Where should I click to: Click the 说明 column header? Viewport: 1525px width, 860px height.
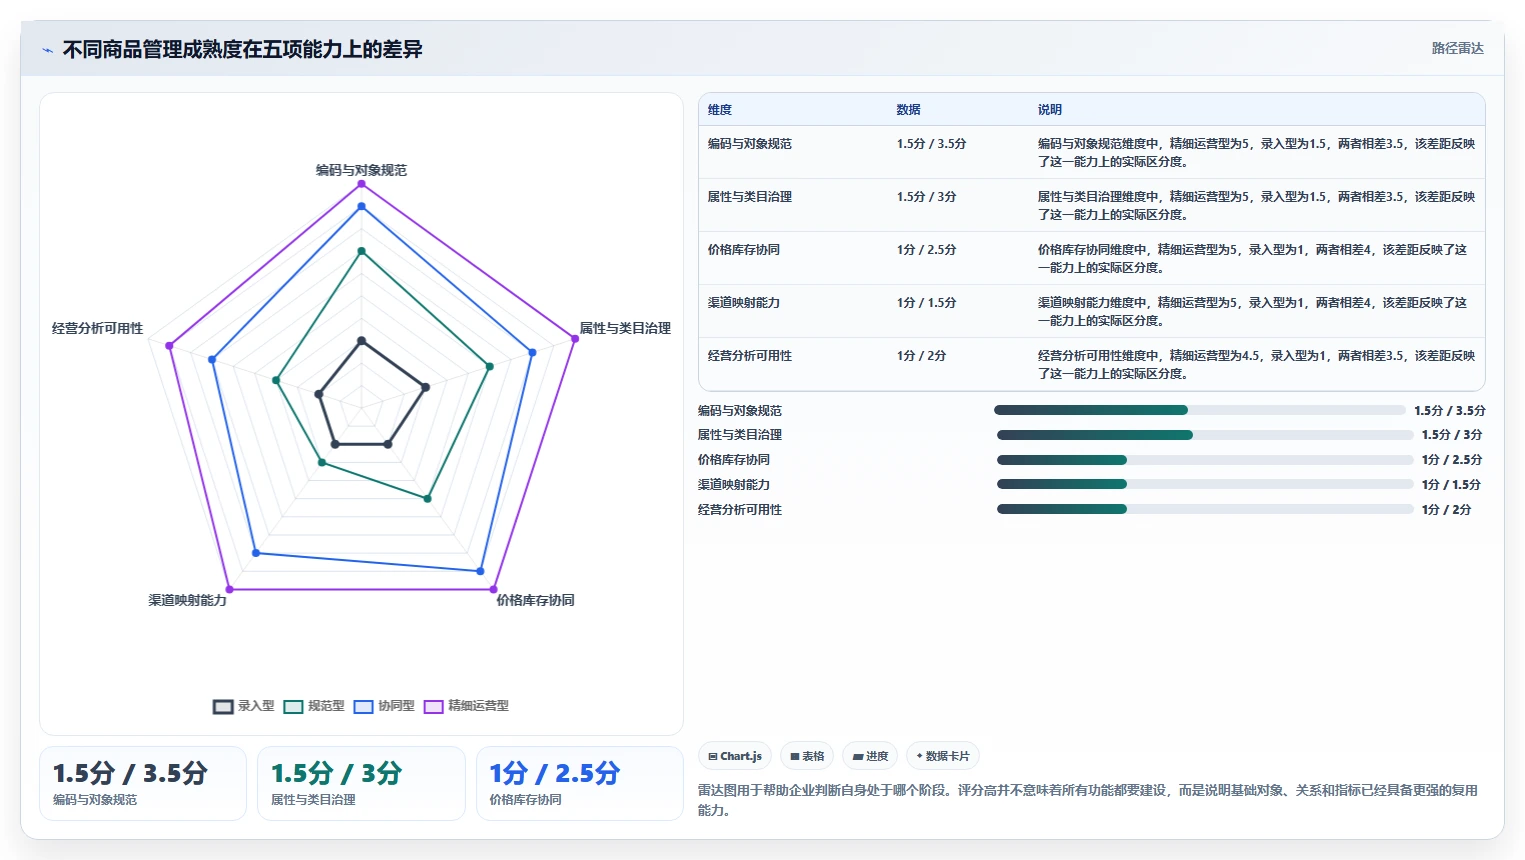point(1049,110)
